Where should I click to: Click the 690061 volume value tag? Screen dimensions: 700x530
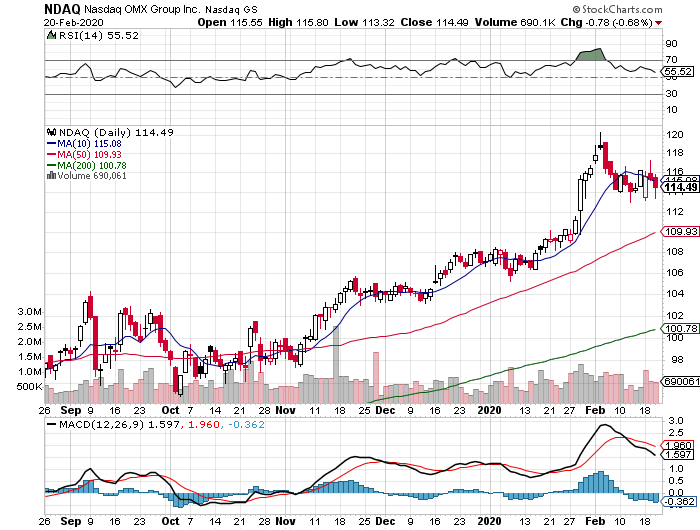coord(679,381)
